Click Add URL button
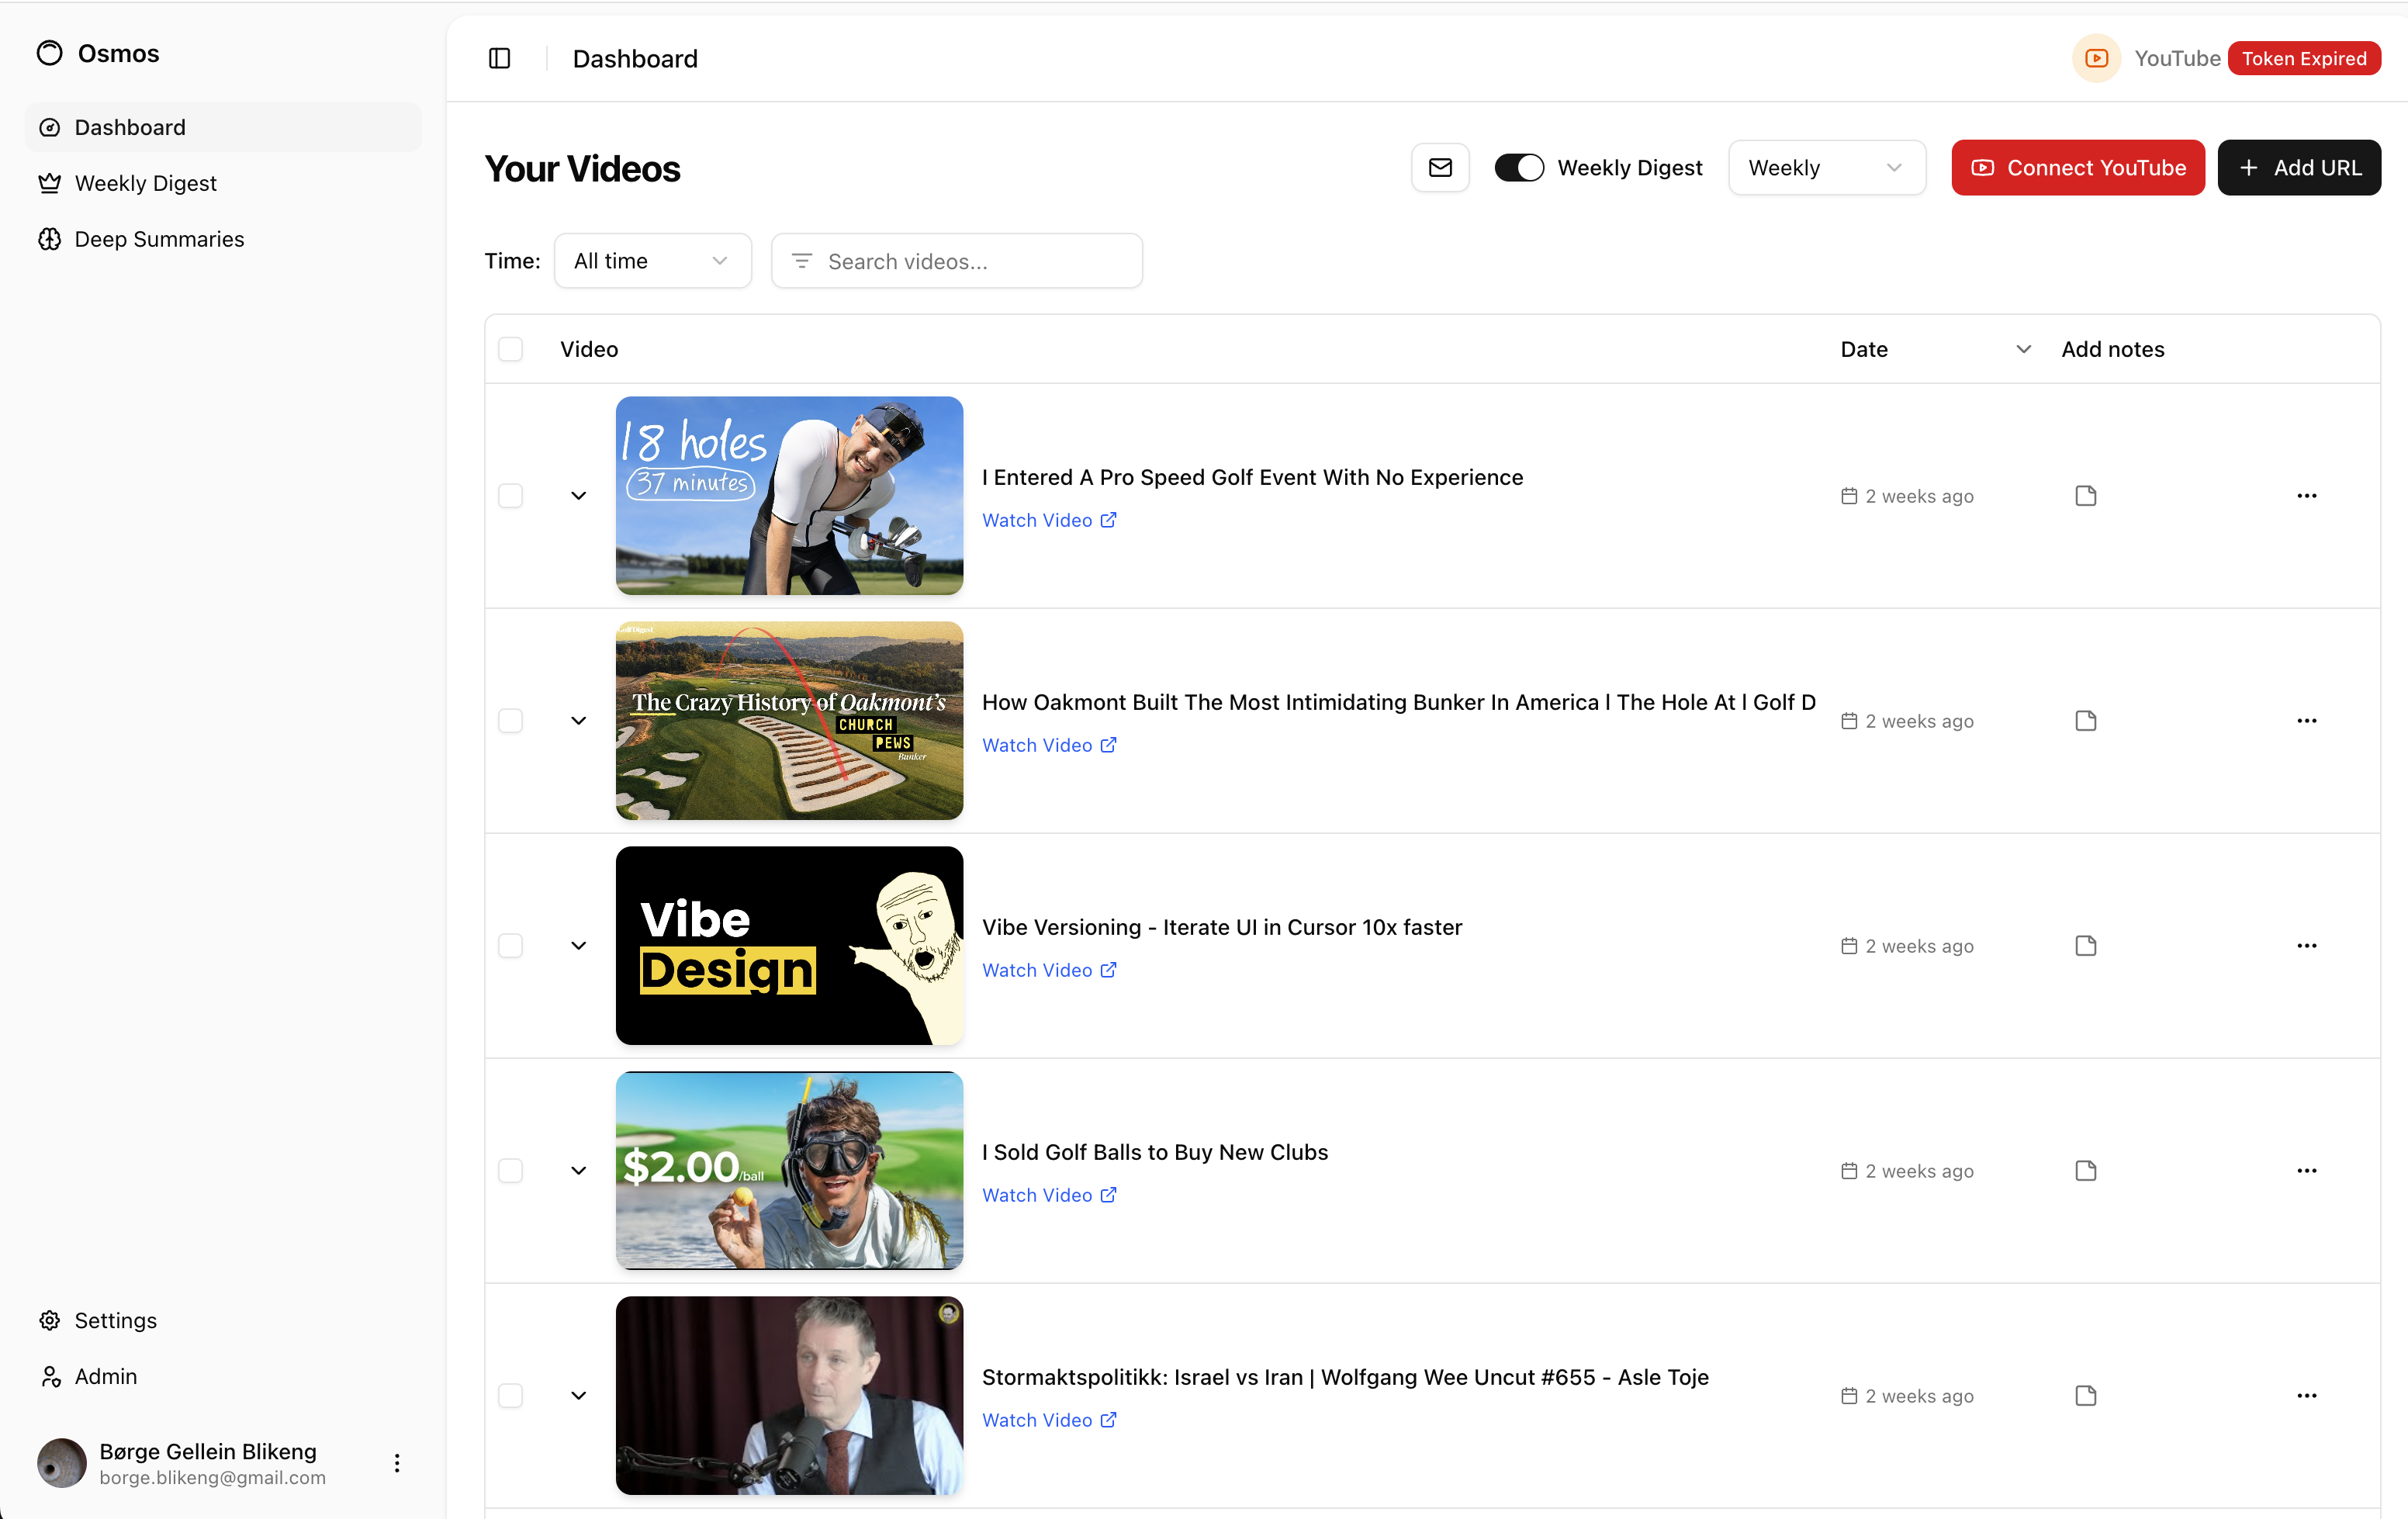 click(2299, 168)
